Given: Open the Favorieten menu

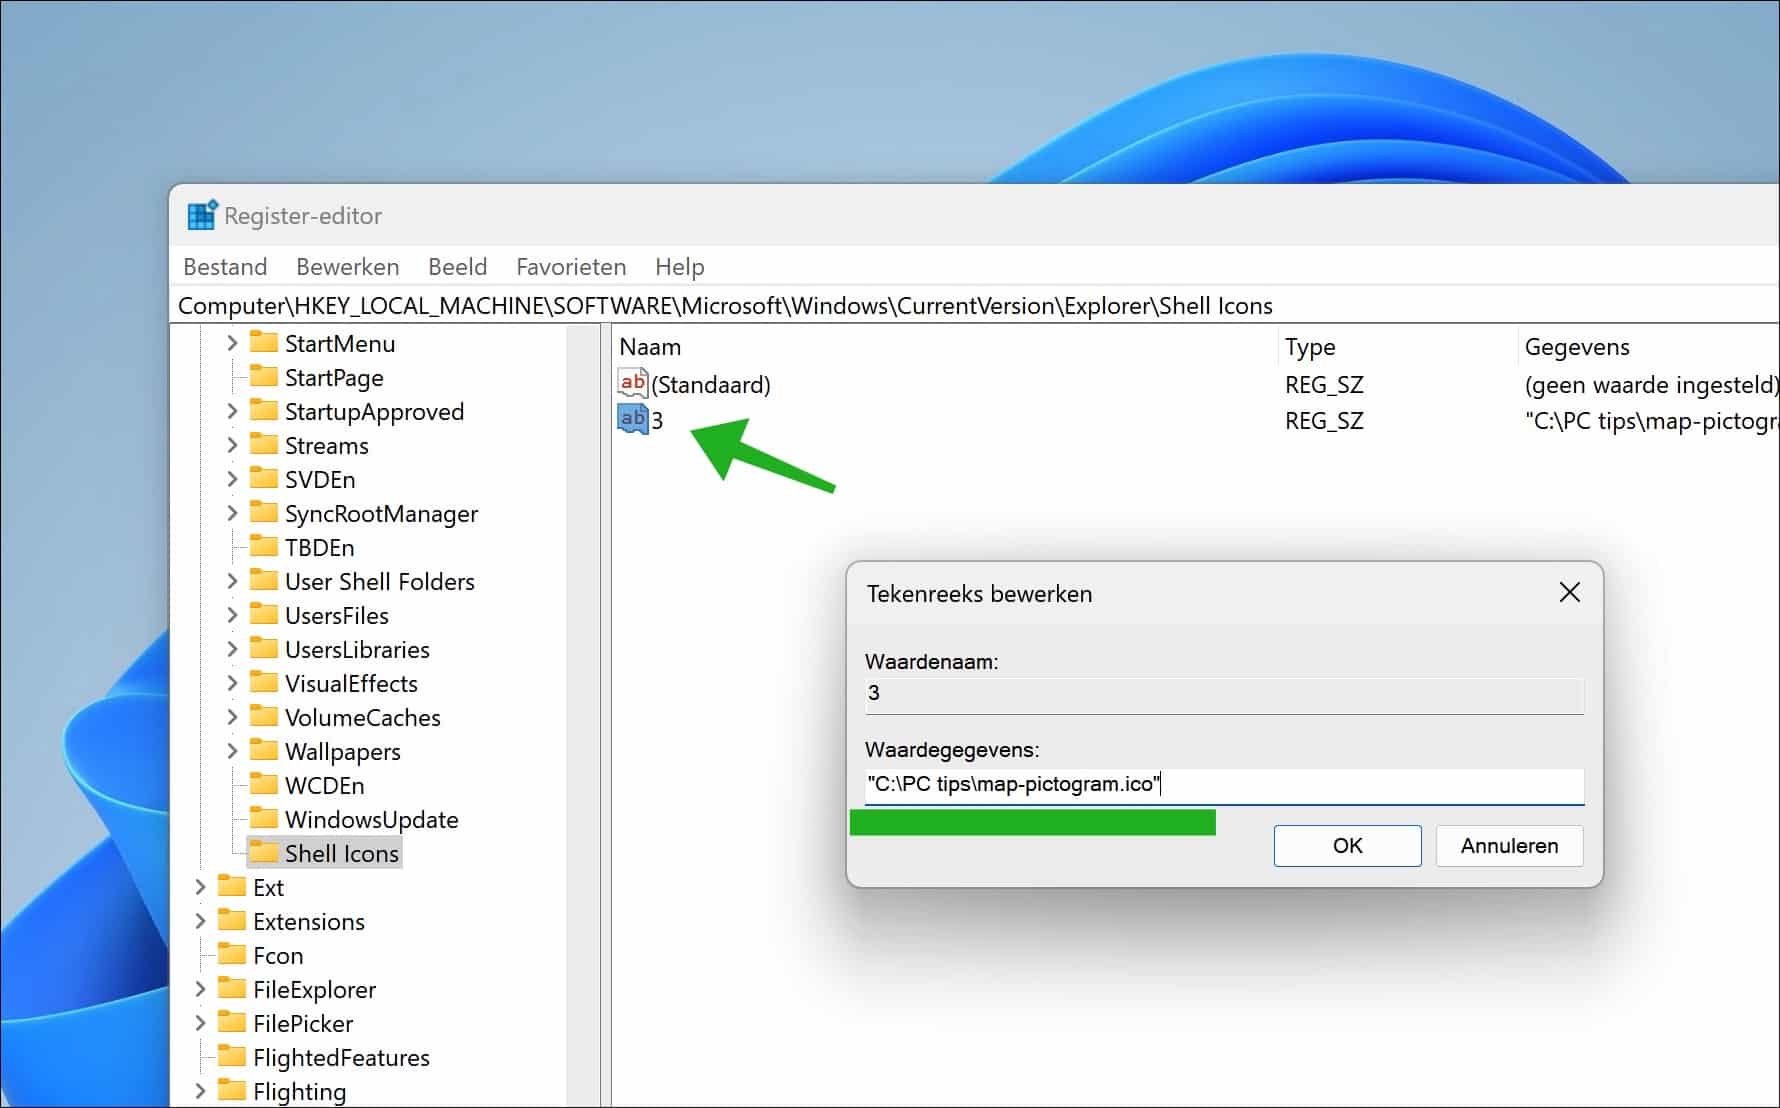Looking at the screenshot, I should [570, 267].
